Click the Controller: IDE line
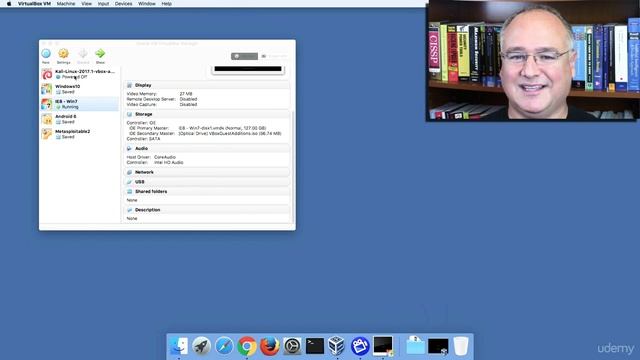Image resolution: width=640 pixels, height=360 pixels. 141,123
